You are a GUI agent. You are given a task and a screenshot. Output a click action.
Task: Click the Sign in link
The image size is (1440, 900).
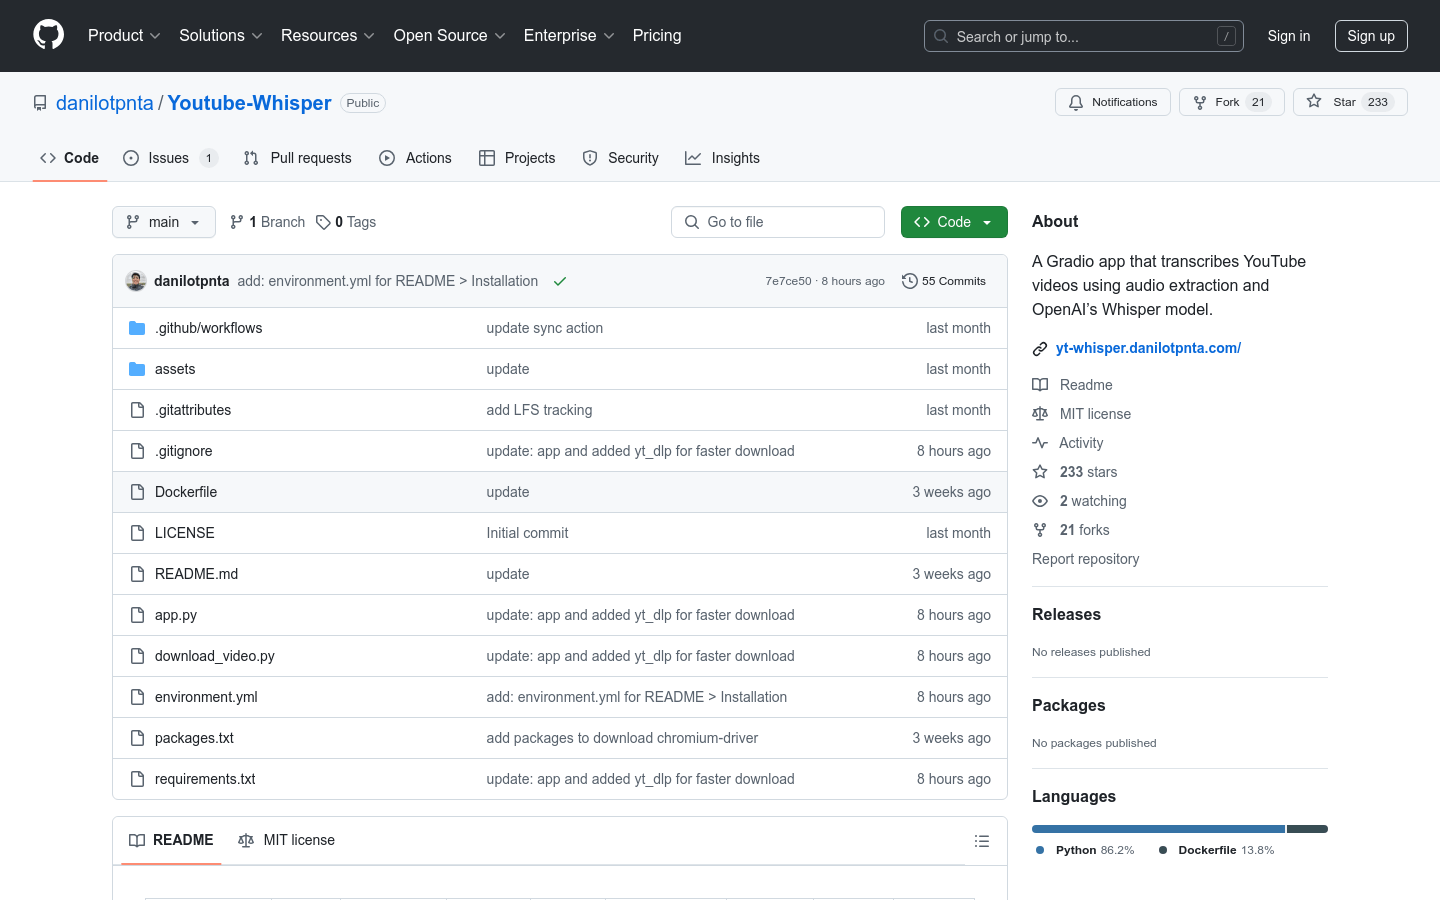[x=1289, y=36]
